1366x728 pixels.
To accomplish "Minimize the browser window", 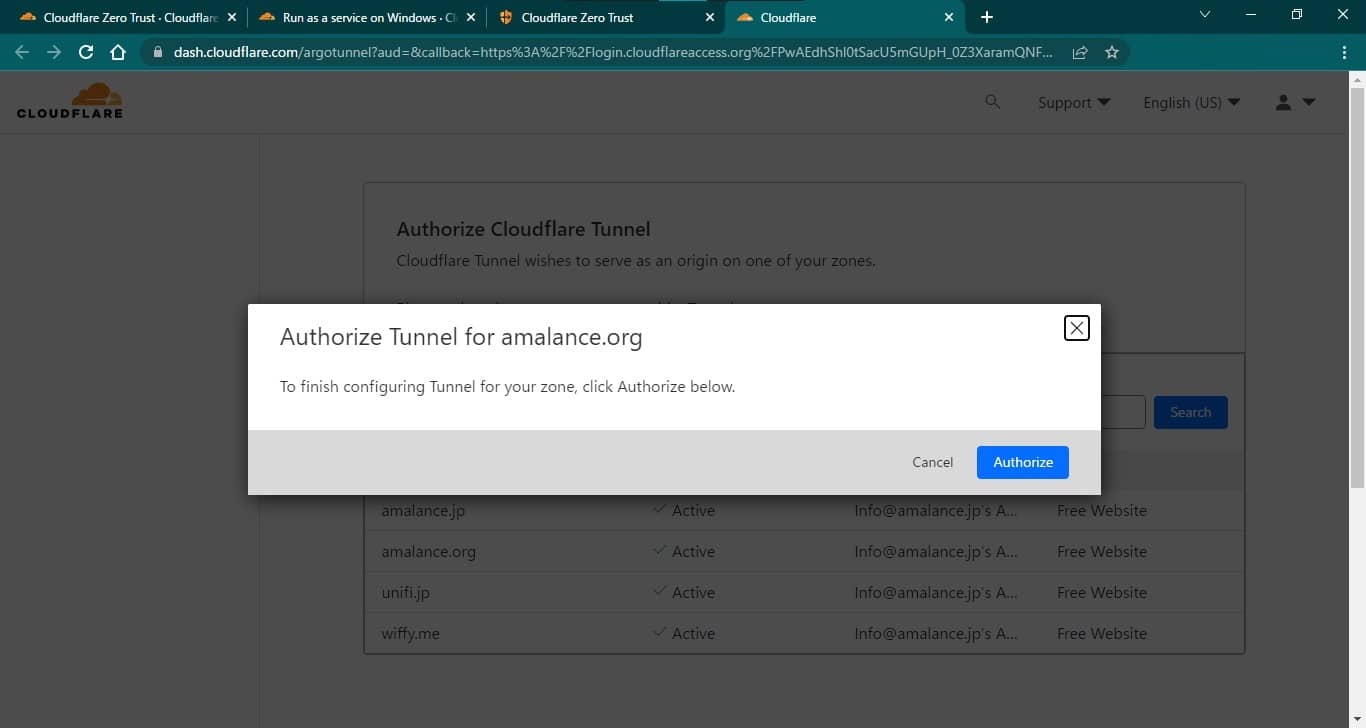I will (1251, 14).
